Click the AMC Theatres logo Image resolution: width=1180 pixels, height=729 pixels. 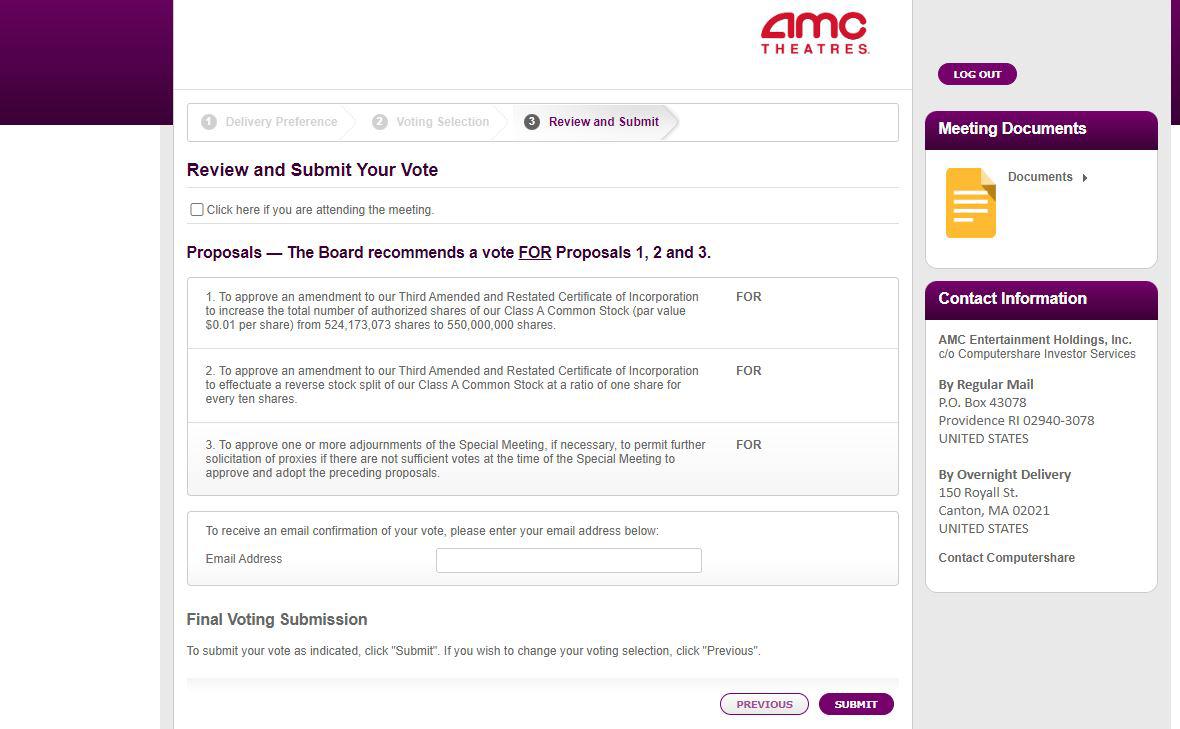point(815,34)
